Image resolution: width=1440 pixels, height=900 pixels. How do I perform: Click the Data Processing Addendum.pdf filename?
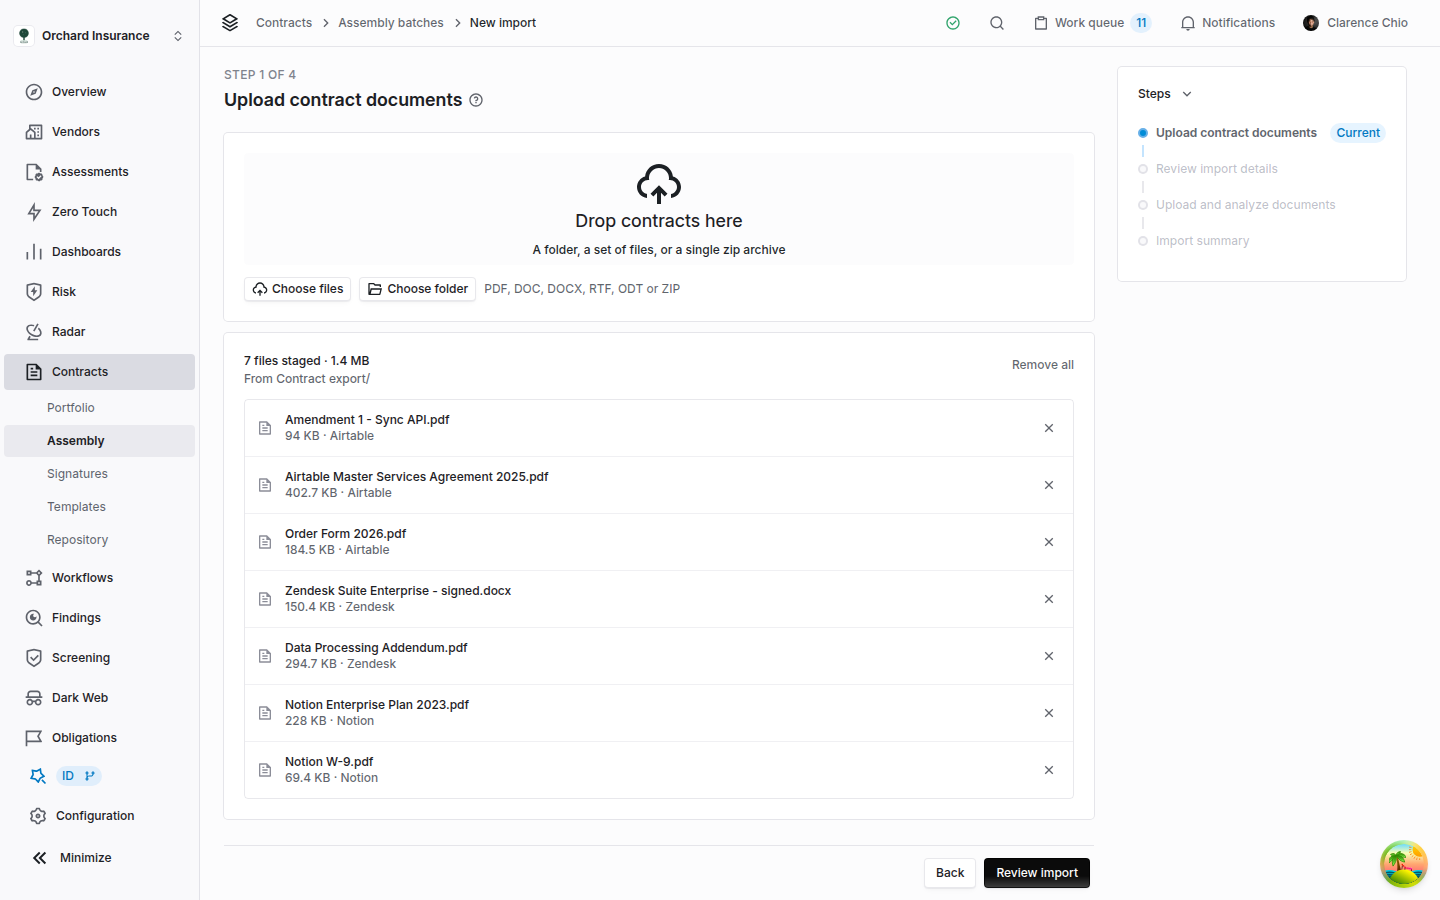point(376,648)
